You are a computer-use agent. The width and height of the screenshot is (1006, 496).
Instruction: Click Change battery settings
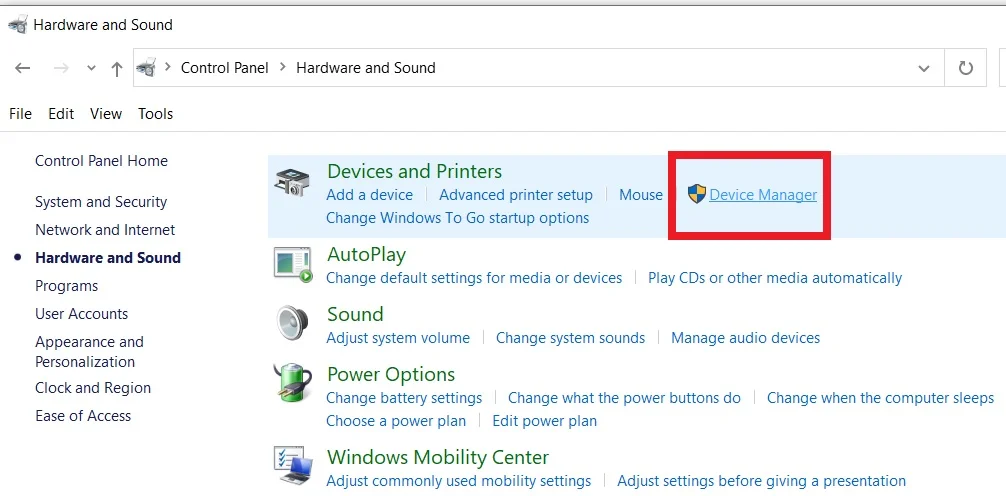(x=404, y=398)
